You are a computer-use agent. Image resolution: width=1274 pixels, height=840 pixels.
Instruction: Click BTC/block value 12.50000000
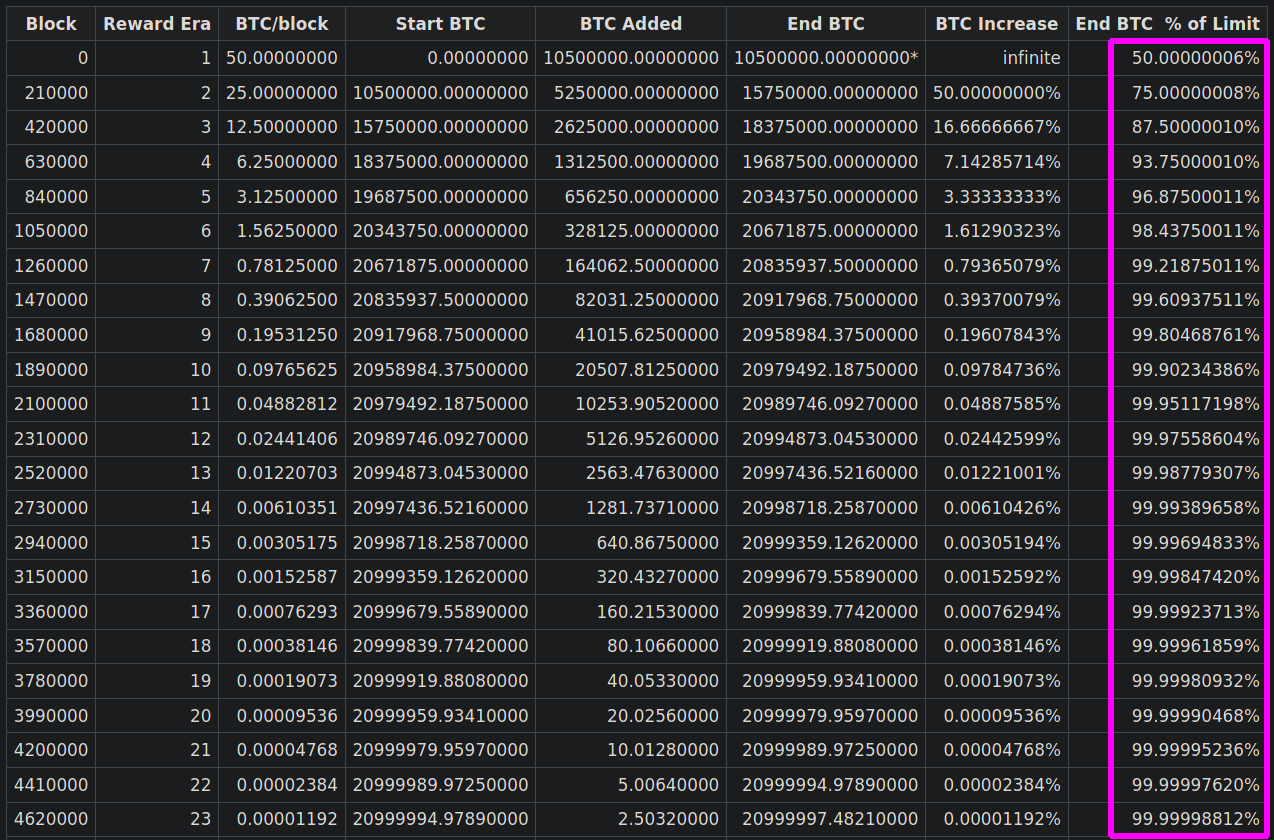[282, 127]
